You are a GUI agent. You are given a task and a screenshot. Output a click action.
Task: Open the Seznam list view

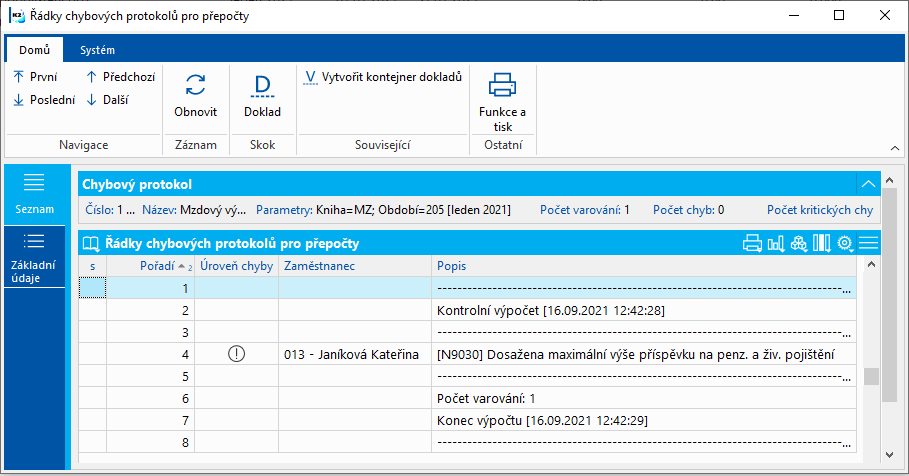[x=34, y=194]
